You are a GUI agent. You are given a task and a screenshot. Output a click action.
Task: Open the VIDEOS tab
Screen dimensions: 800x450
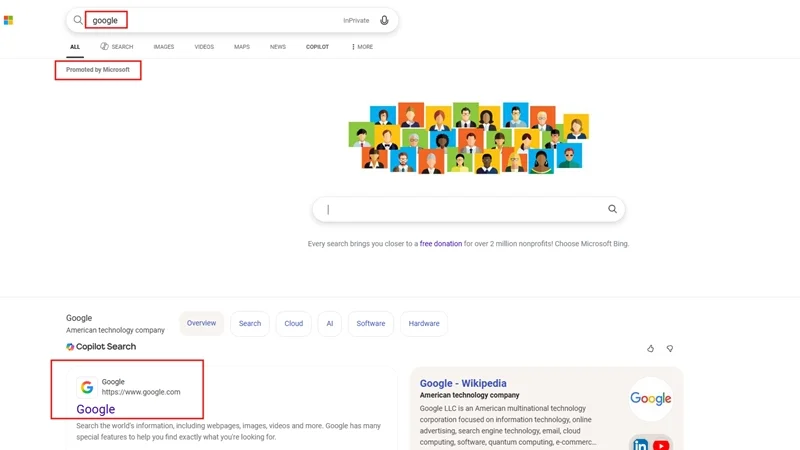pos(204,47)
